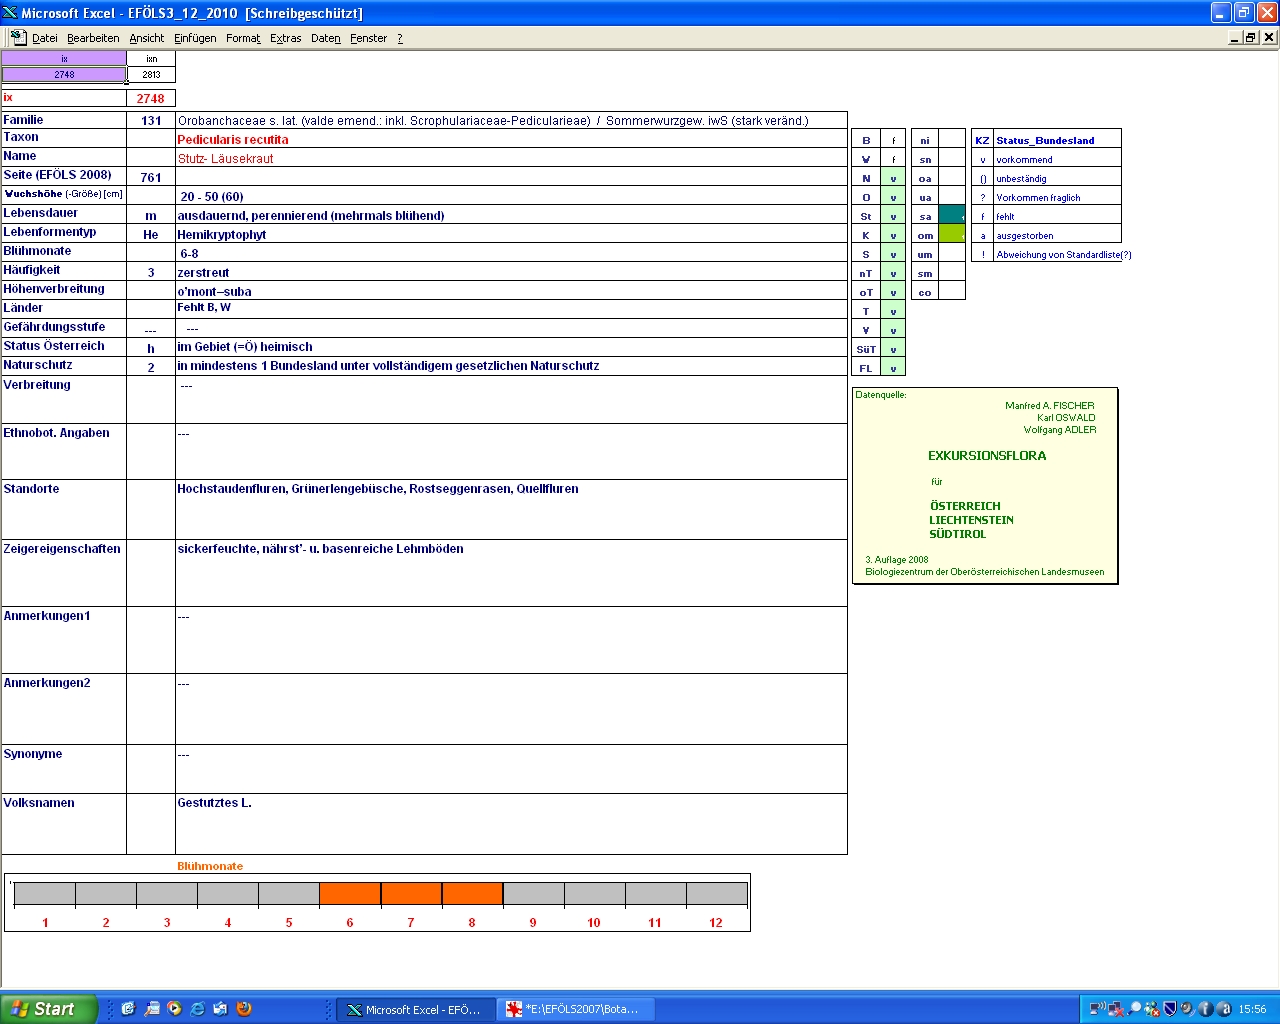This screenshot has height=1024, width=1280.
Task: Click the gray month 12 bar segment
Action: pos(716,894)
